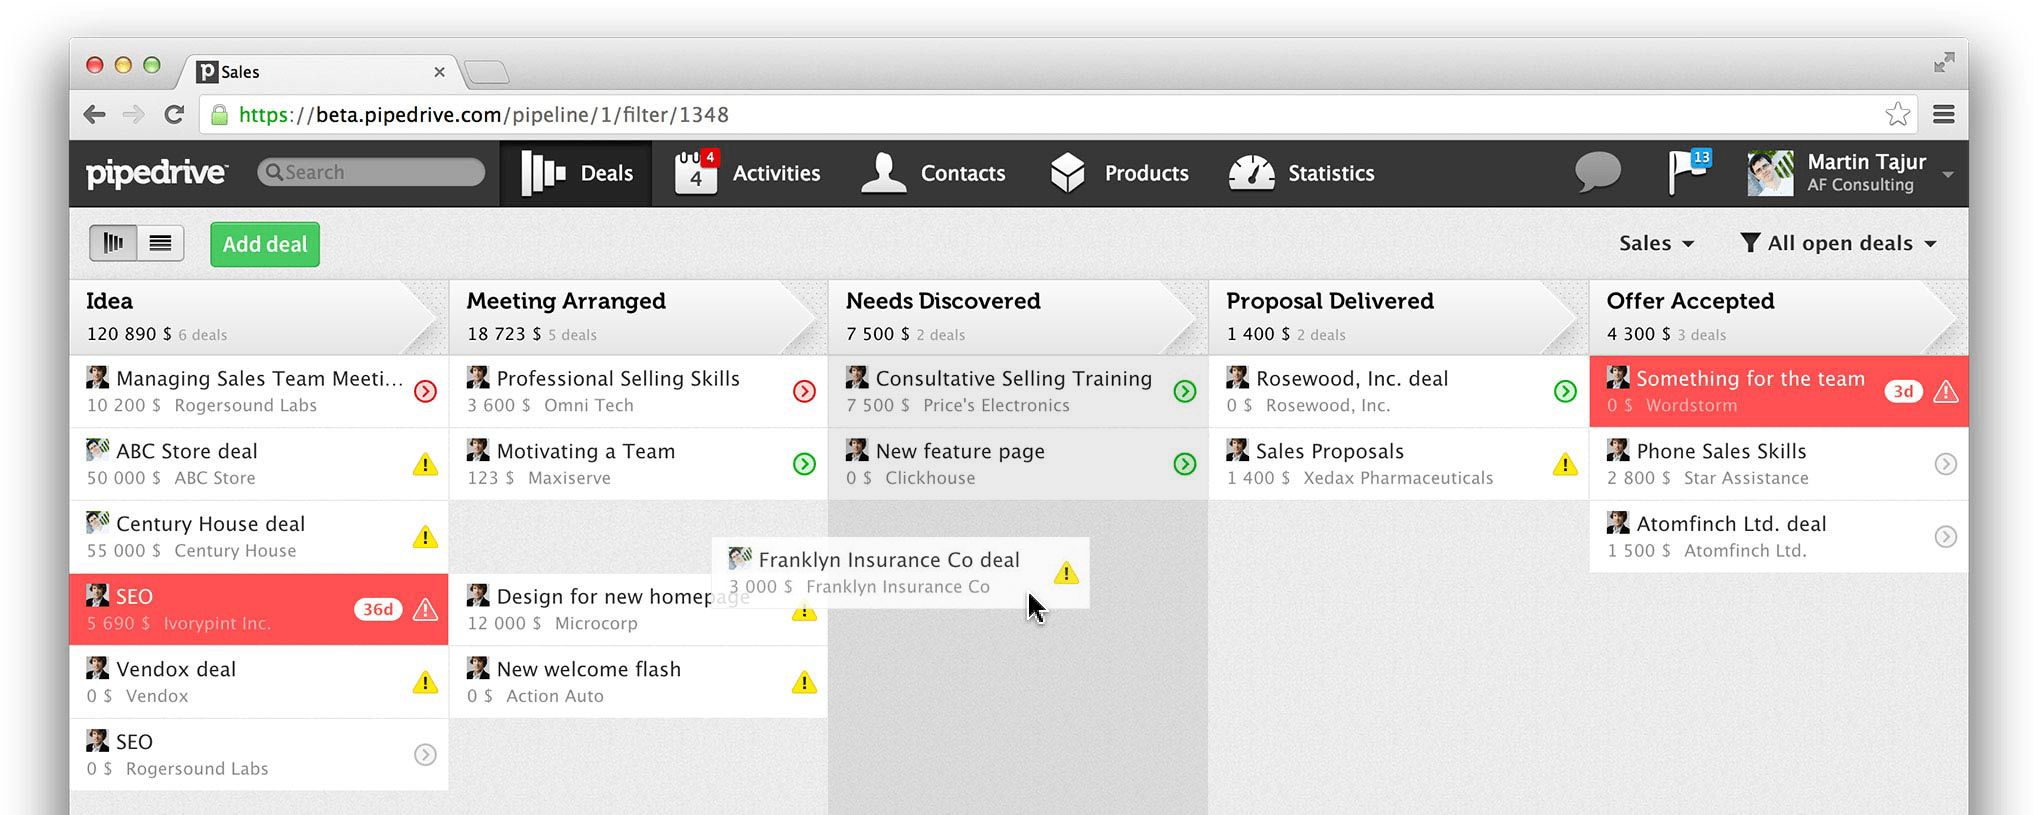Open the Statistics tab
This screenshot has width=2038, height=815.
pyautogui.click(x=1301, y=173)
